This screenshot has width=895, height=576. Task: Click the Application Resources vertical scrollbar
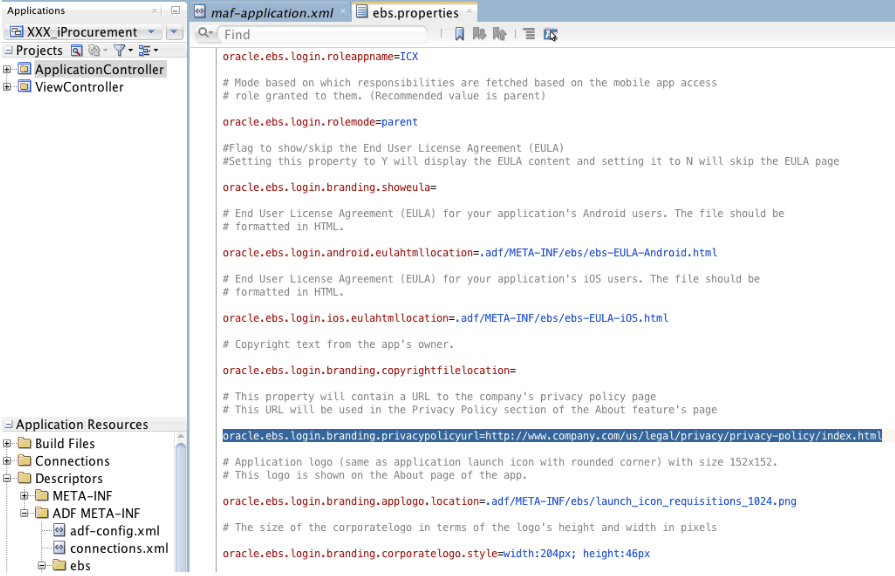(x=181, y=508)
